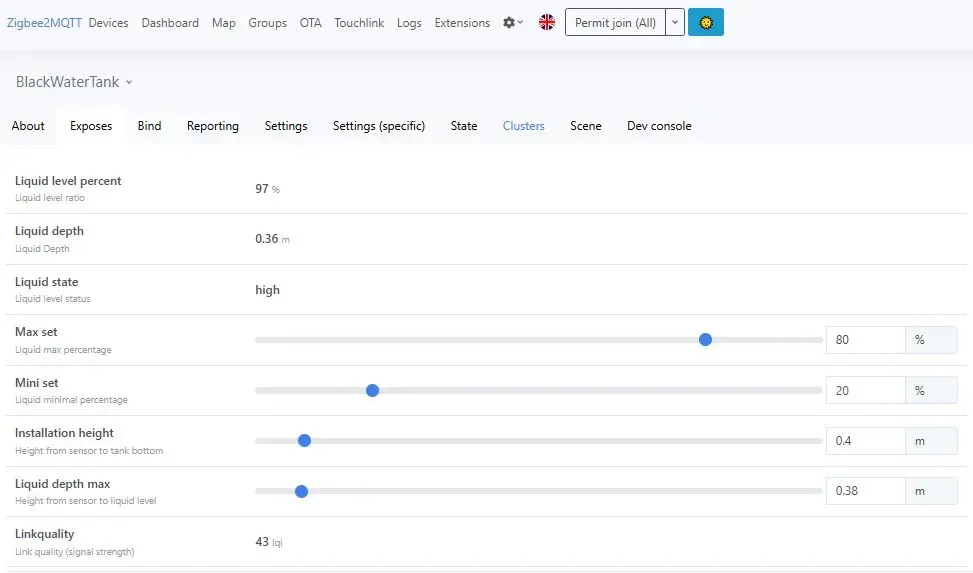
Task: Navigate to the Map page
Action: pyautogui.click(x=224, y=23)
